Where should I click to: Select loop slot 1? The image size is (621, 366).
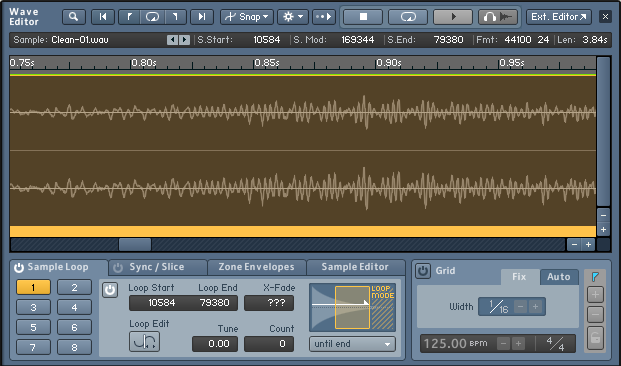tap(33, 288)
